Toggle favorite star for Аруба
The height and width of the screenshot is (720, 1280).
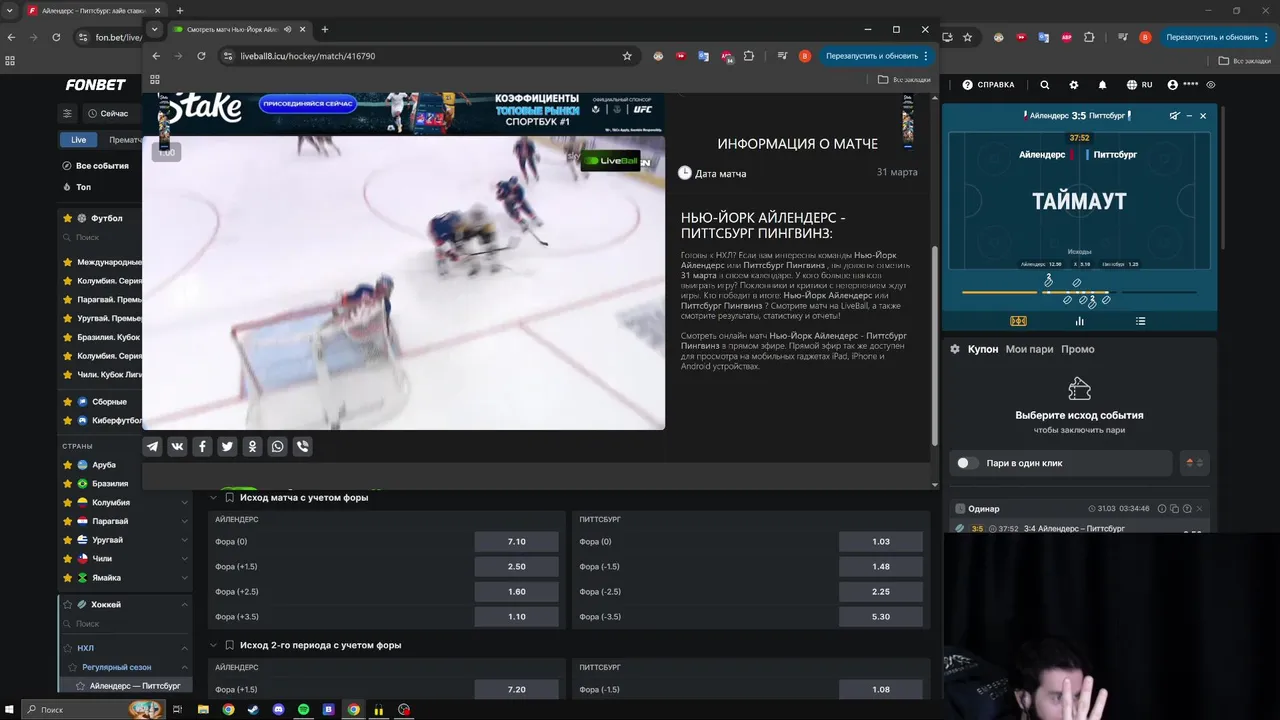point(68,465)
